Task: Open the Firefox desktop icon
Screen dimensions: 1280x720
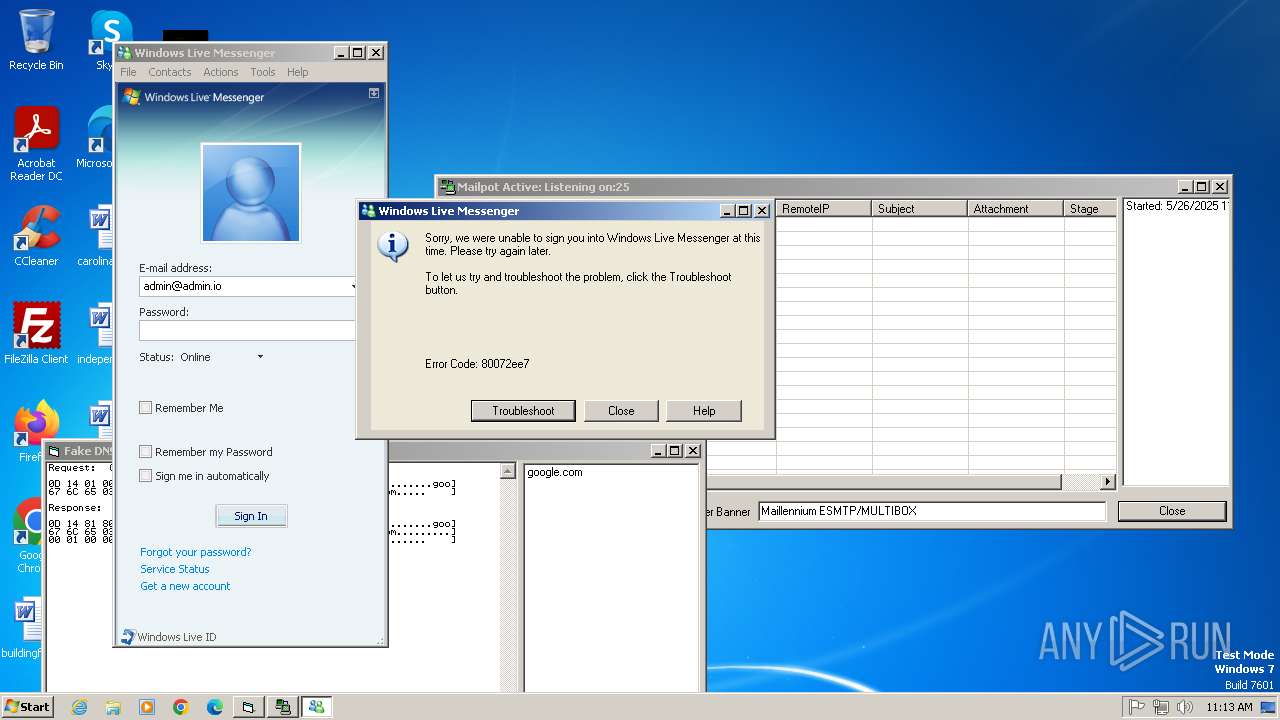Action: (36, 430)
